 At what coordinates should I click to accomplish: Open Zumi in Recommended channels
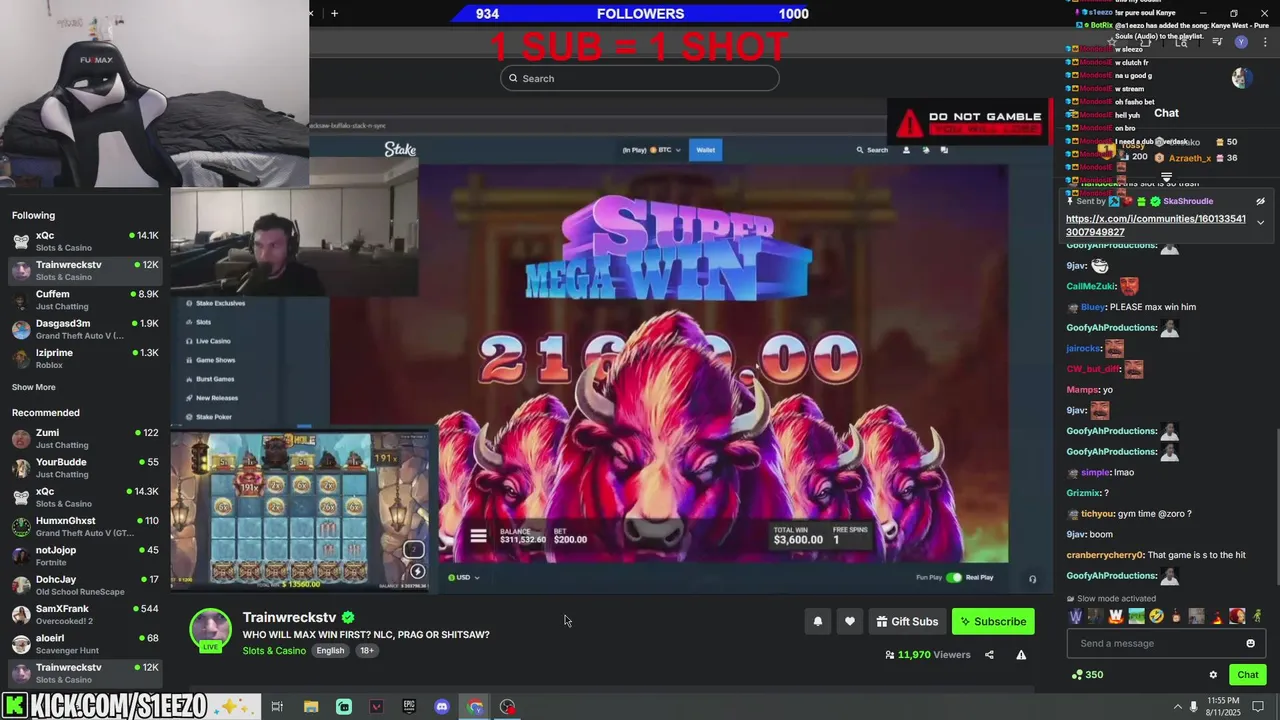pyautogui.click(x=84, y=438)
